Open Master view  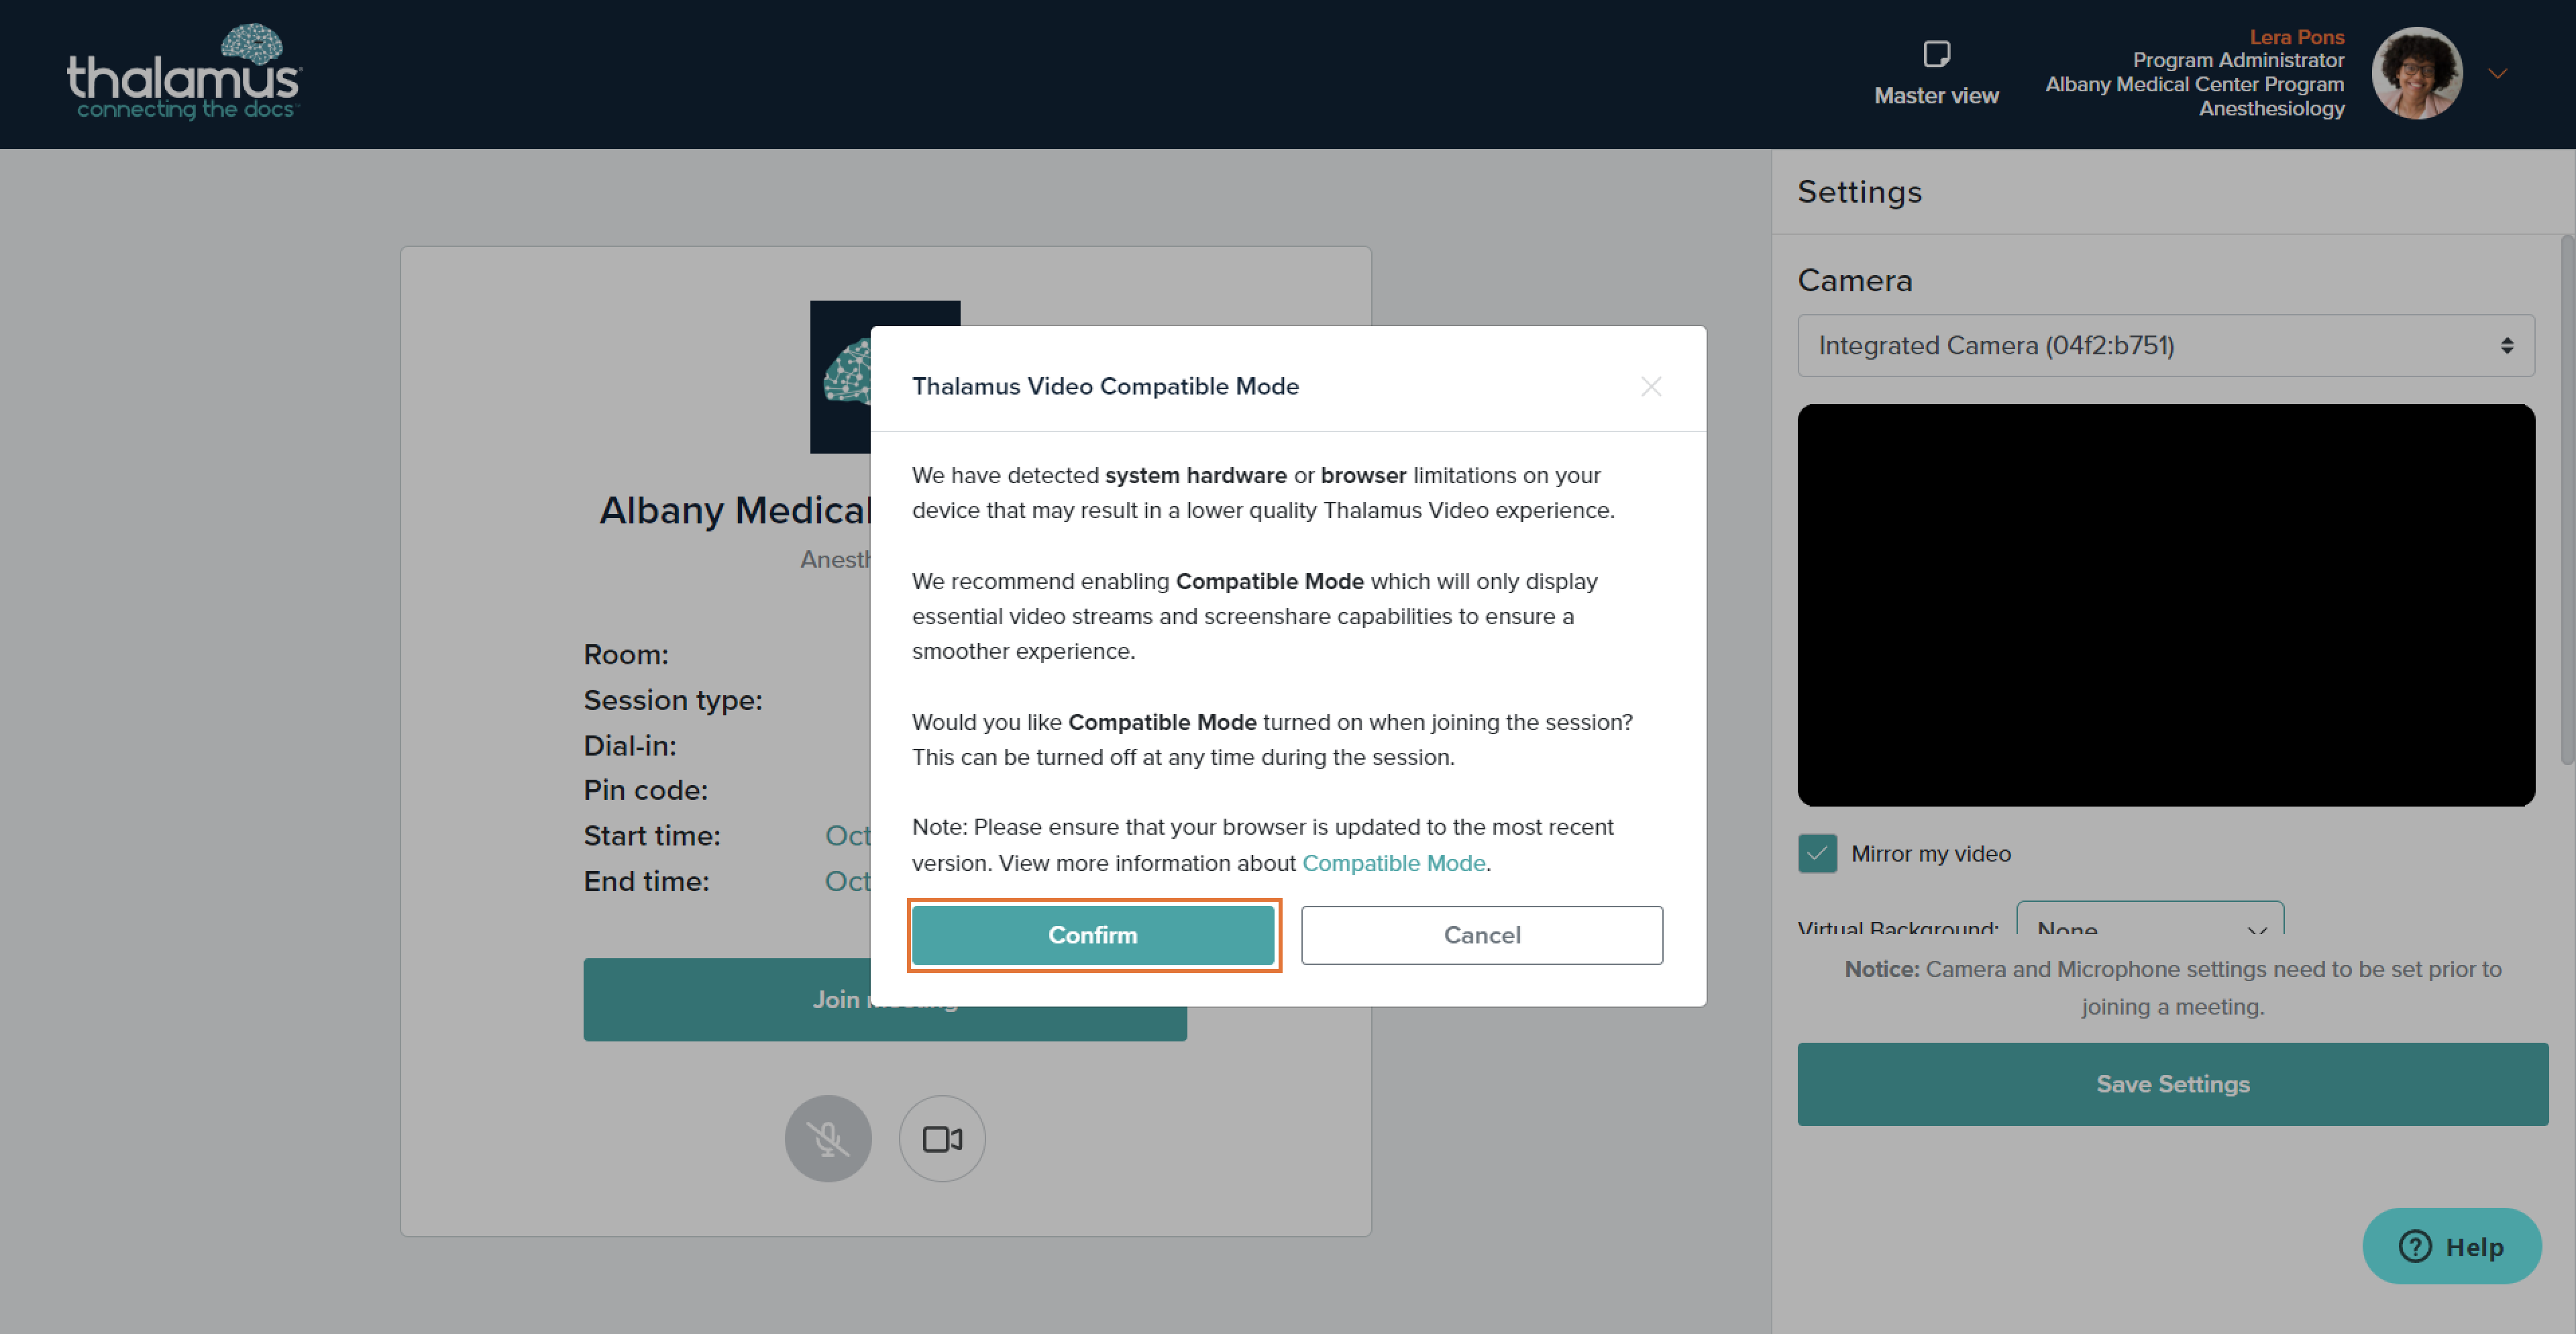click(x=1936, y=72)
